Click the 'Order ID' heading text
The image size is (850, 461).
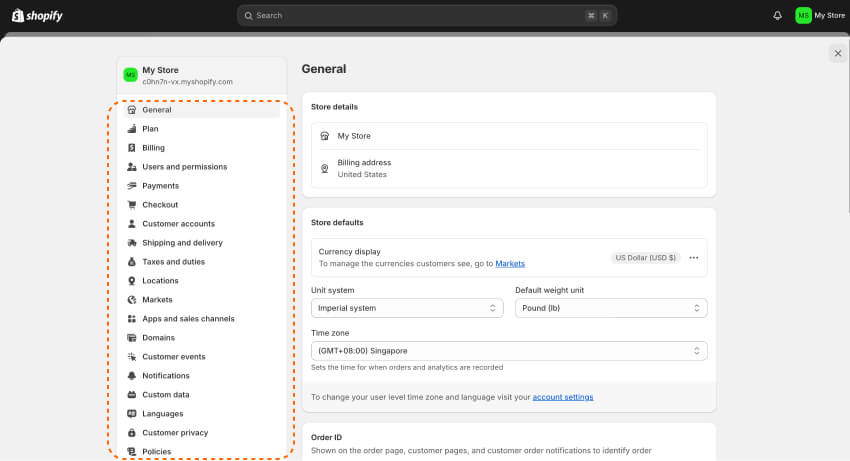click(x=326, y=437)
